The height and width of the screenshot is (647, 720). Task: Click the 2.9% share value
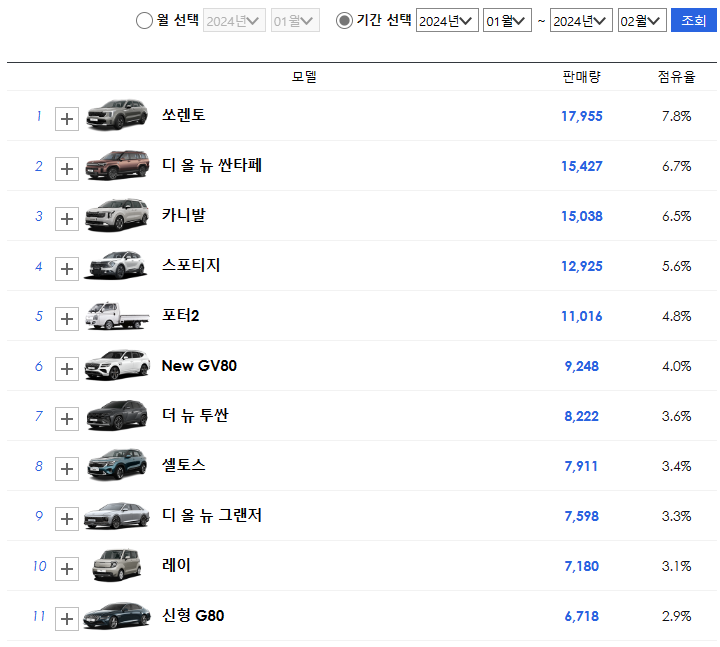pyautogui.click(x=676, y=617)
